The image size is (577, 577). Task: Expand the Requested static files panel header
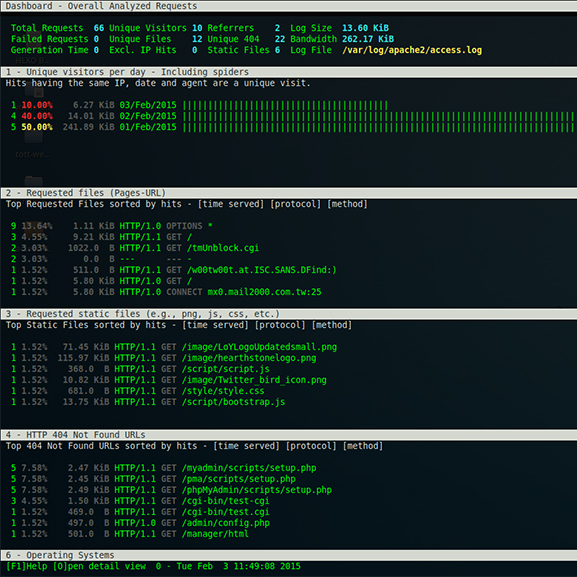pyautogui.click(x=288, y=314)
